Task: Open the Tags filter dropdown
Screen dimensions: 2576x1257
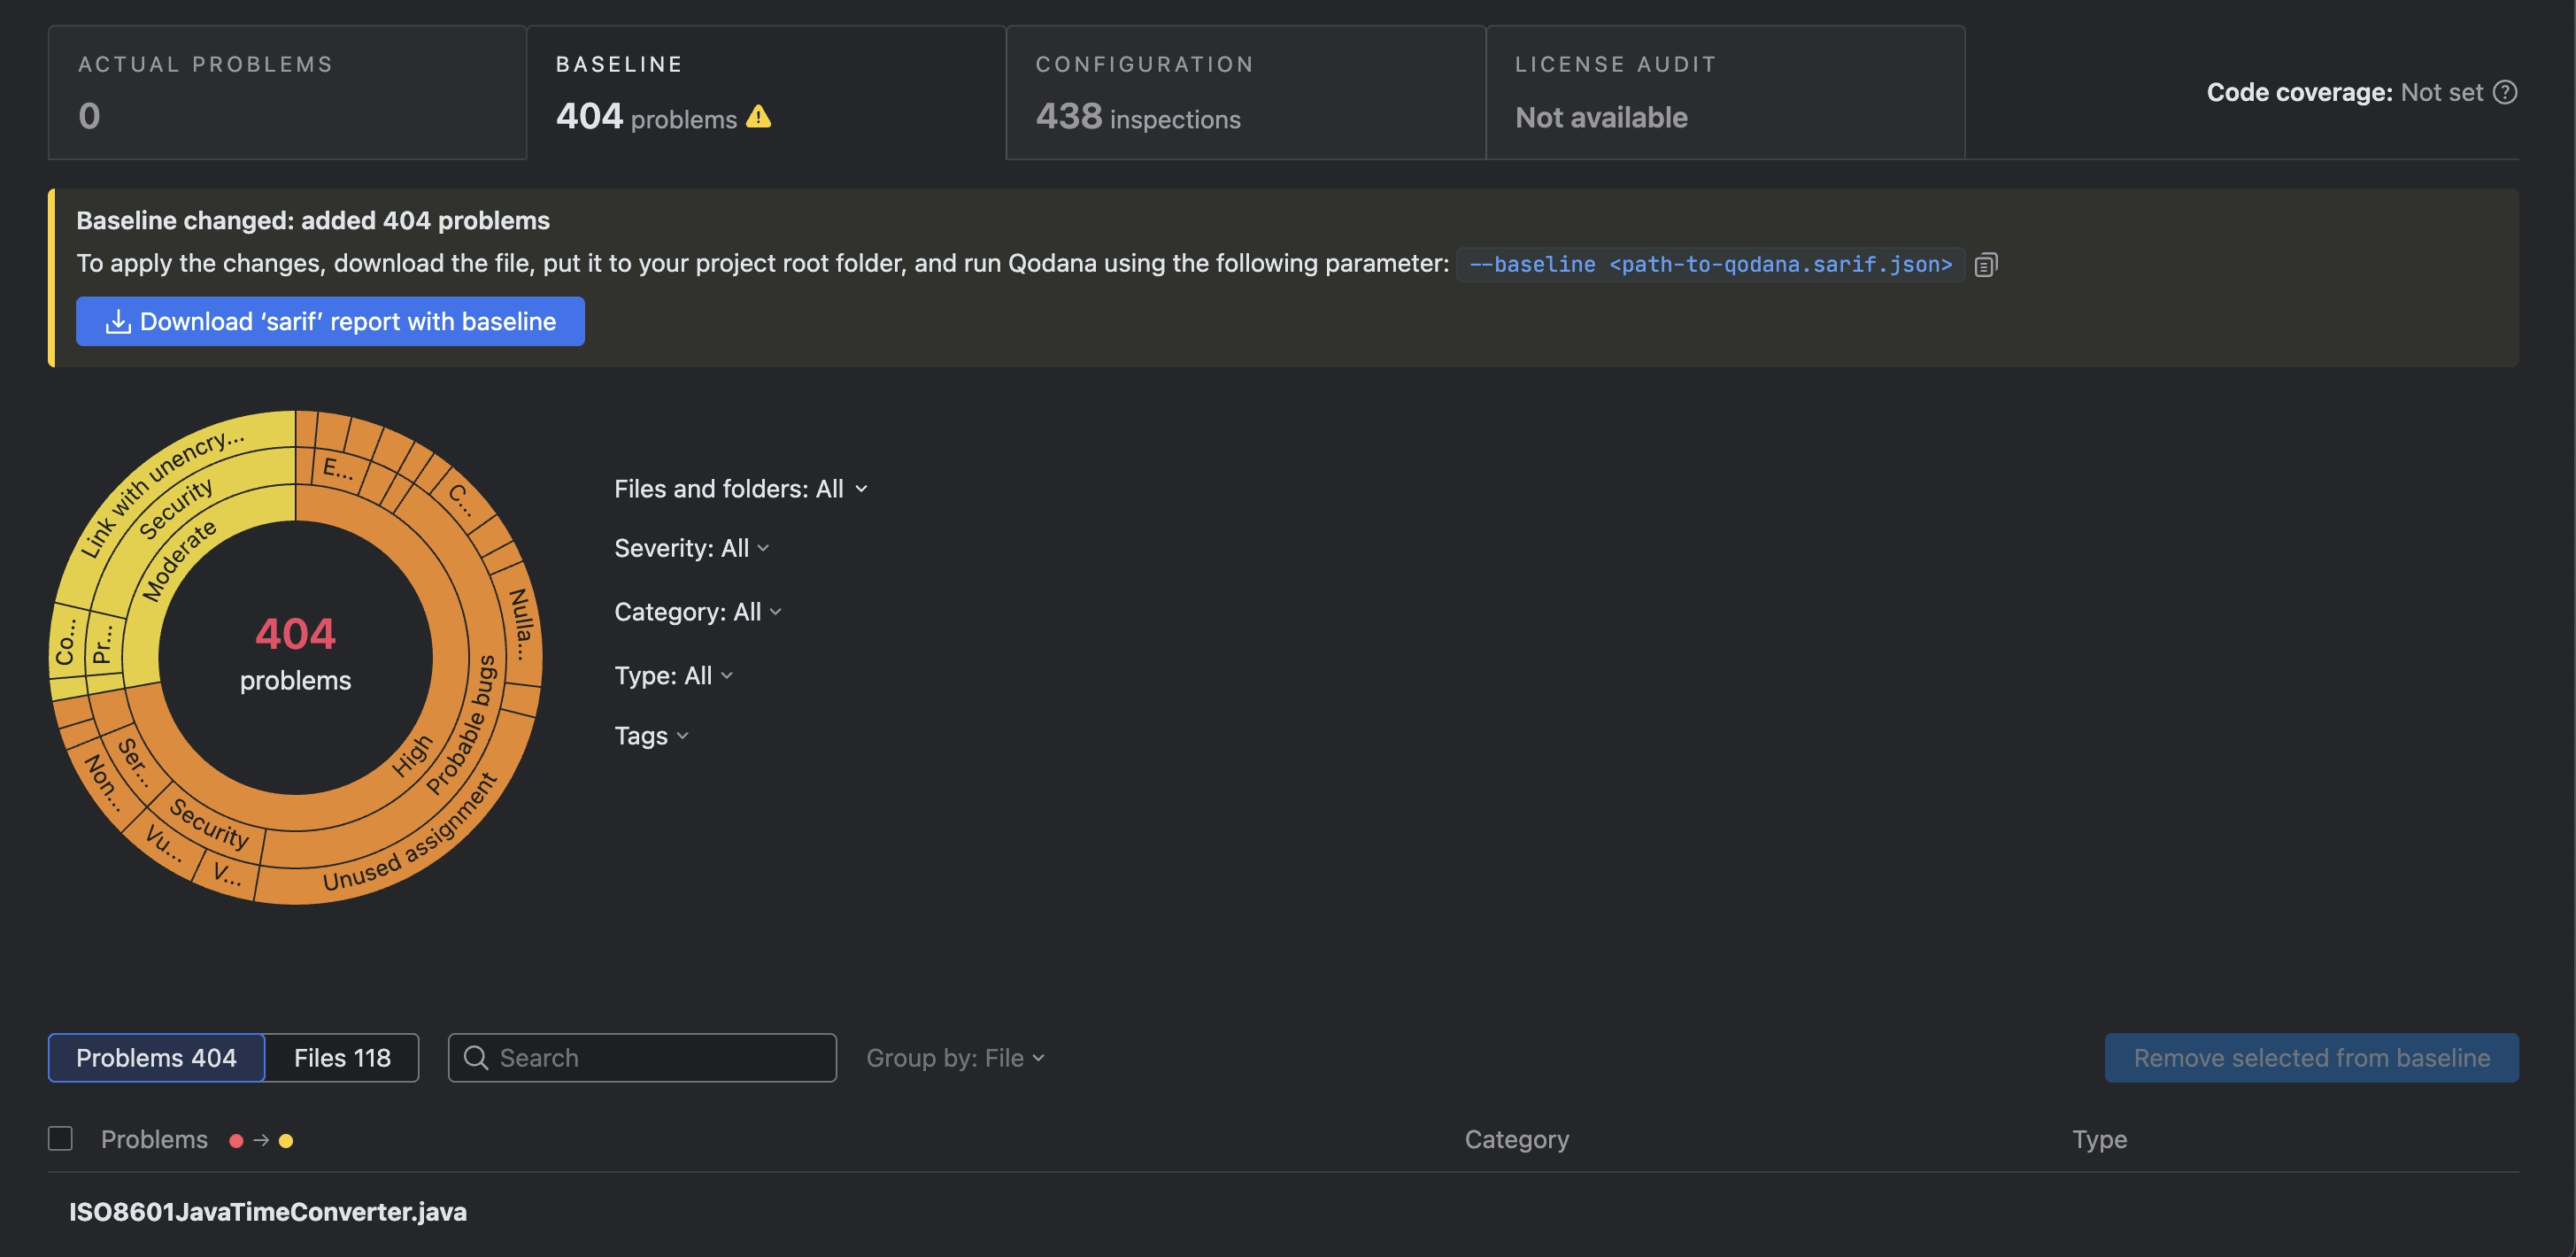Action: [651, 736]
